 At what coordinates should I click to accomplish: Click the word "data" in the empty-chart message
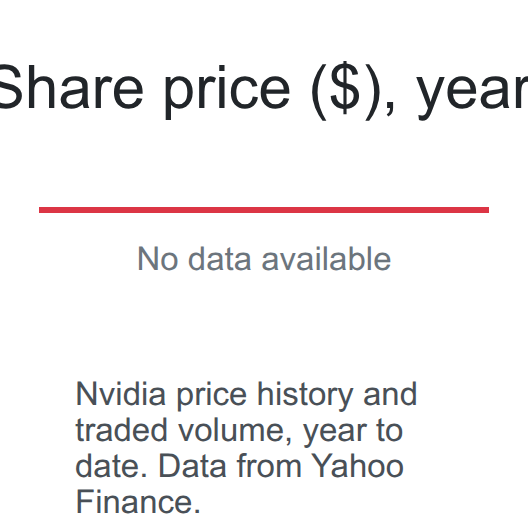click(x=220, y=259)
